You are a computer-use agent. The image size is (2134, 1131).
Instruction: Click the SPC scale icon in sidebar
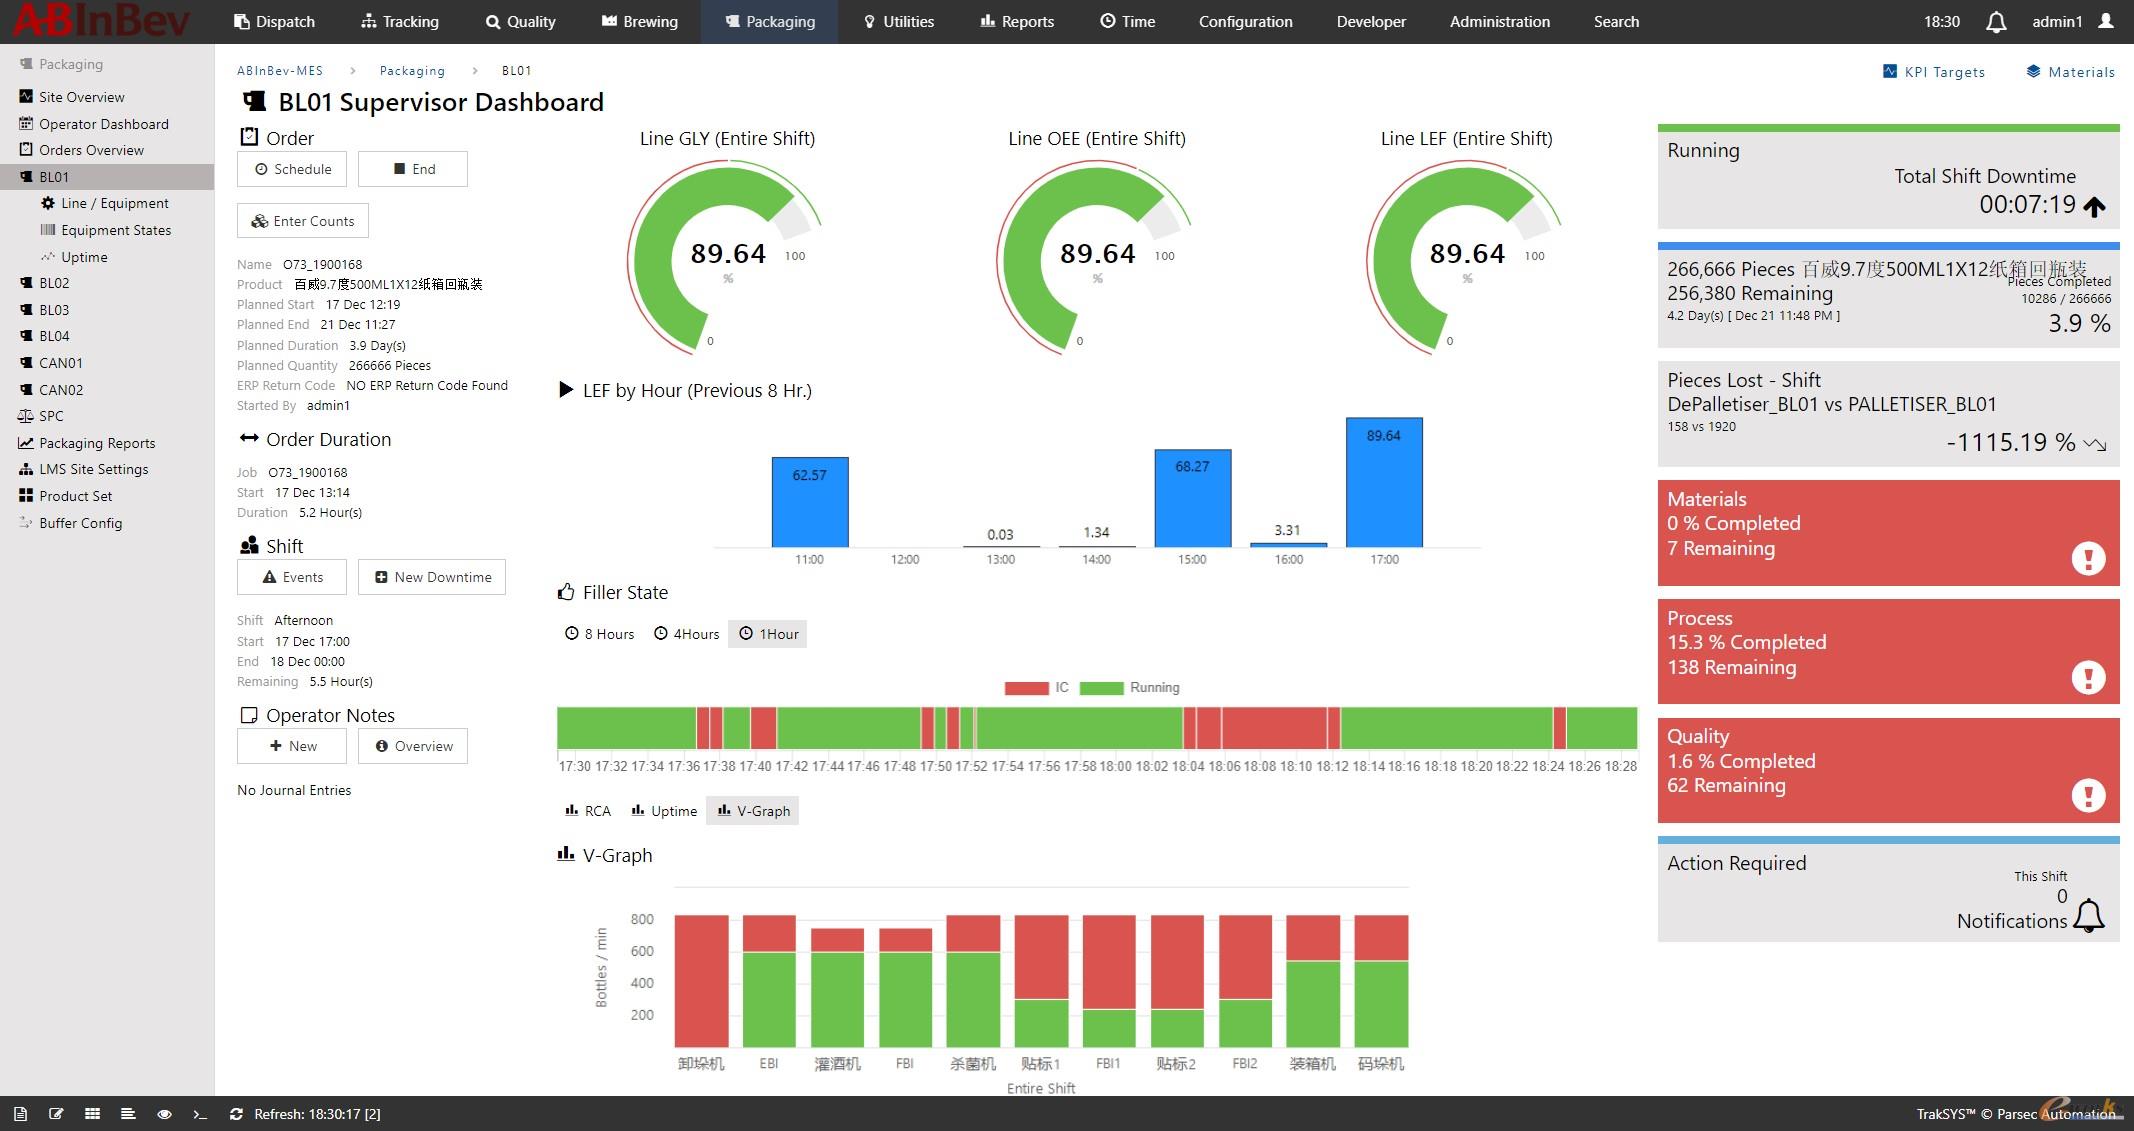pyautogui.click(x=26, y=416)
